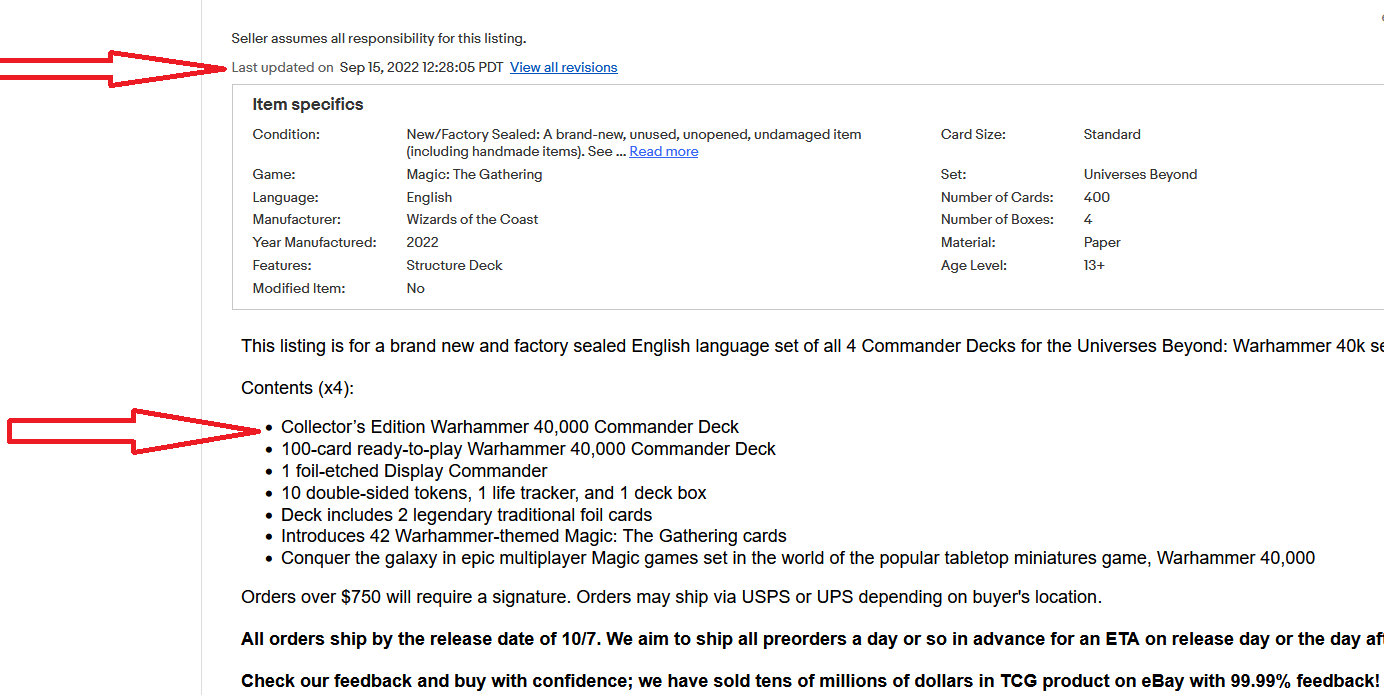
Task: Click the 10 double-sided tokens bullet
Action: (x=493, y=493)
